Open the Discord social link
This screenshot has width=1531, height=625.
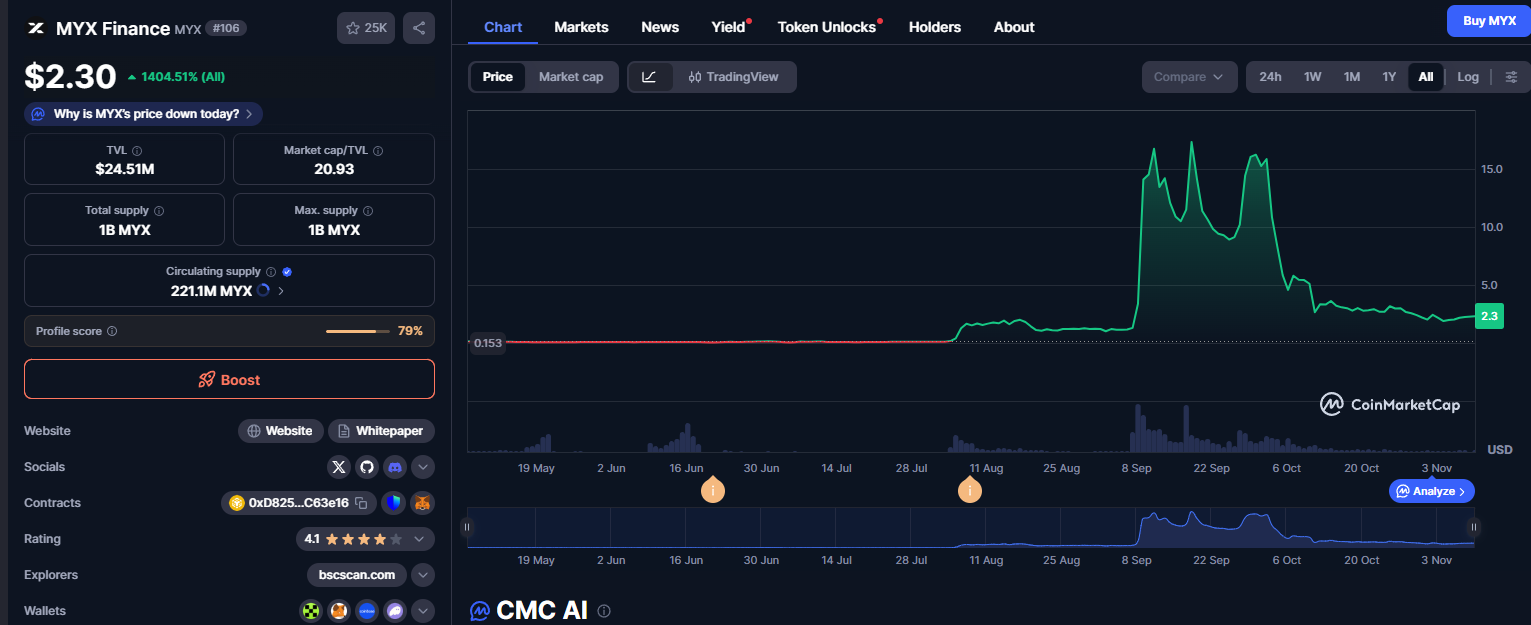coord(395,467)
